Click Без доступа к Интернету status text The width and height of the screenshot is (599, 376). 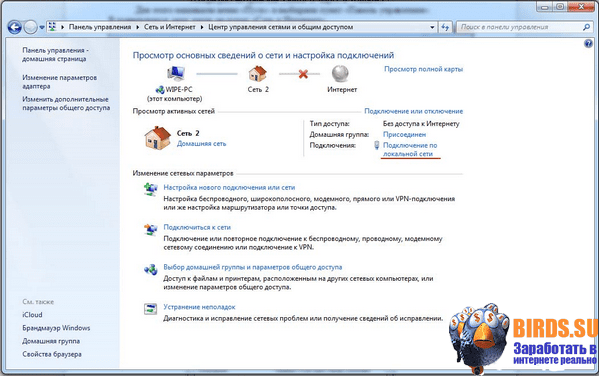click(421, 124)
